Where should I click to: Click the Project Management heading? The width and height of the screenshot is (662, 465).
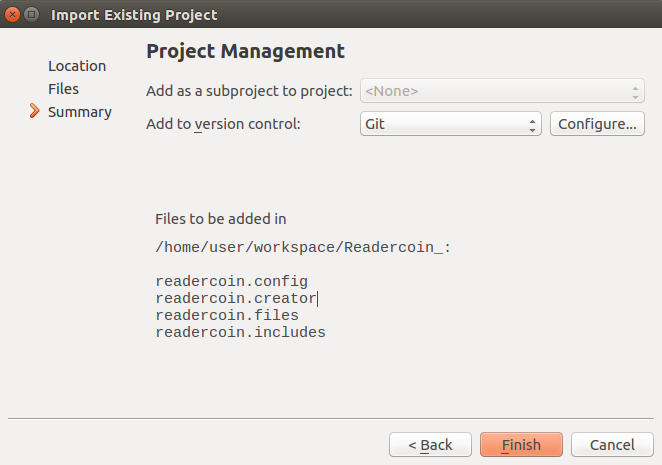point(245,52)
